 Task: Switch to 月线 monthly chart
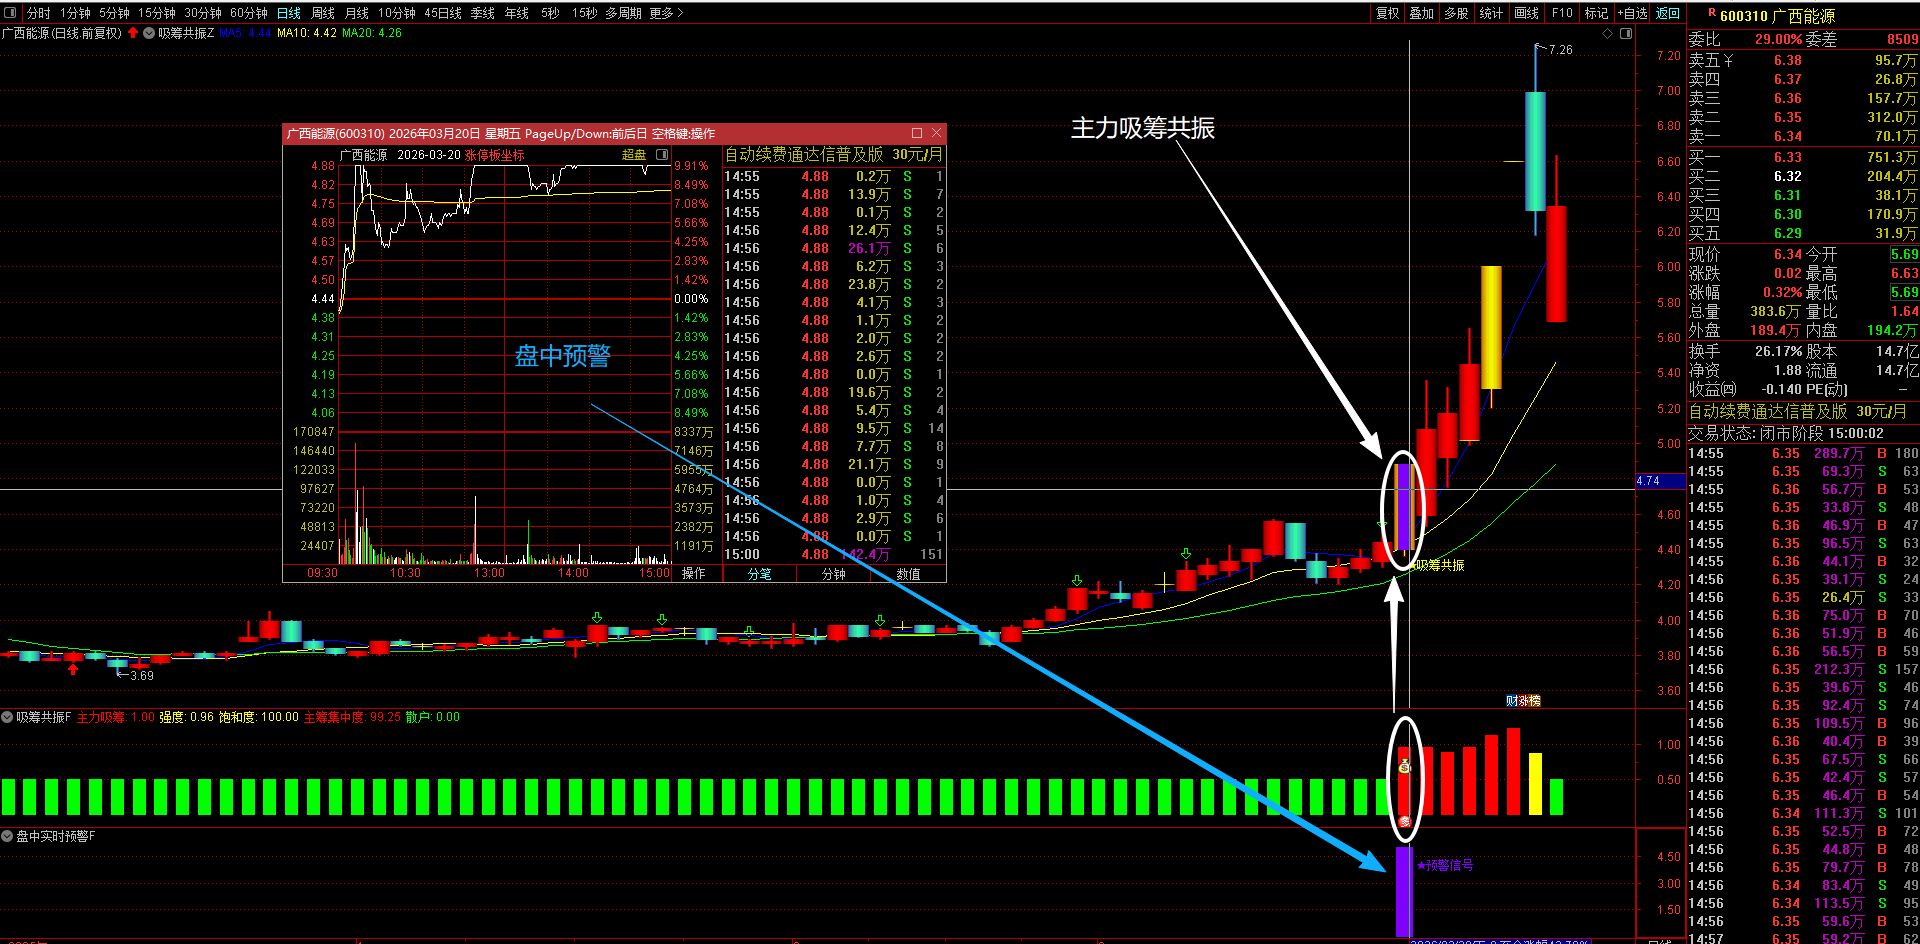(357, 13)
